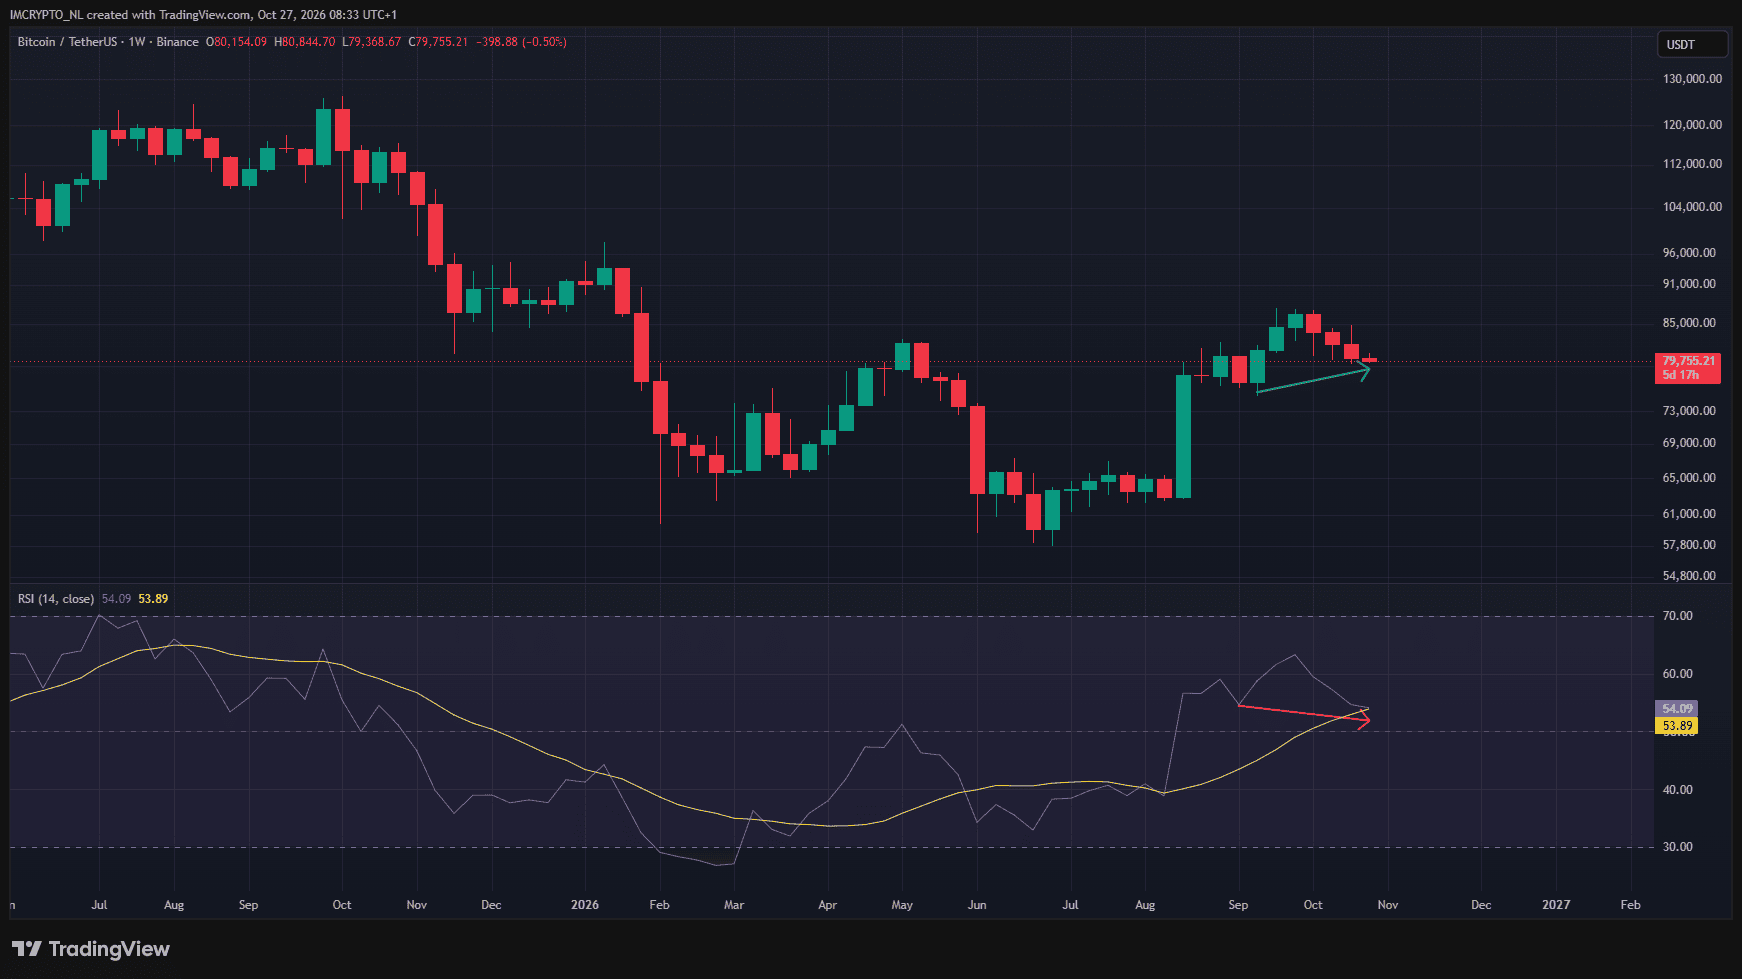Click the 40.00 RSI axis label
Image resolution: width=1742 pixels, height=979 pixels.
coord(1677,790)
